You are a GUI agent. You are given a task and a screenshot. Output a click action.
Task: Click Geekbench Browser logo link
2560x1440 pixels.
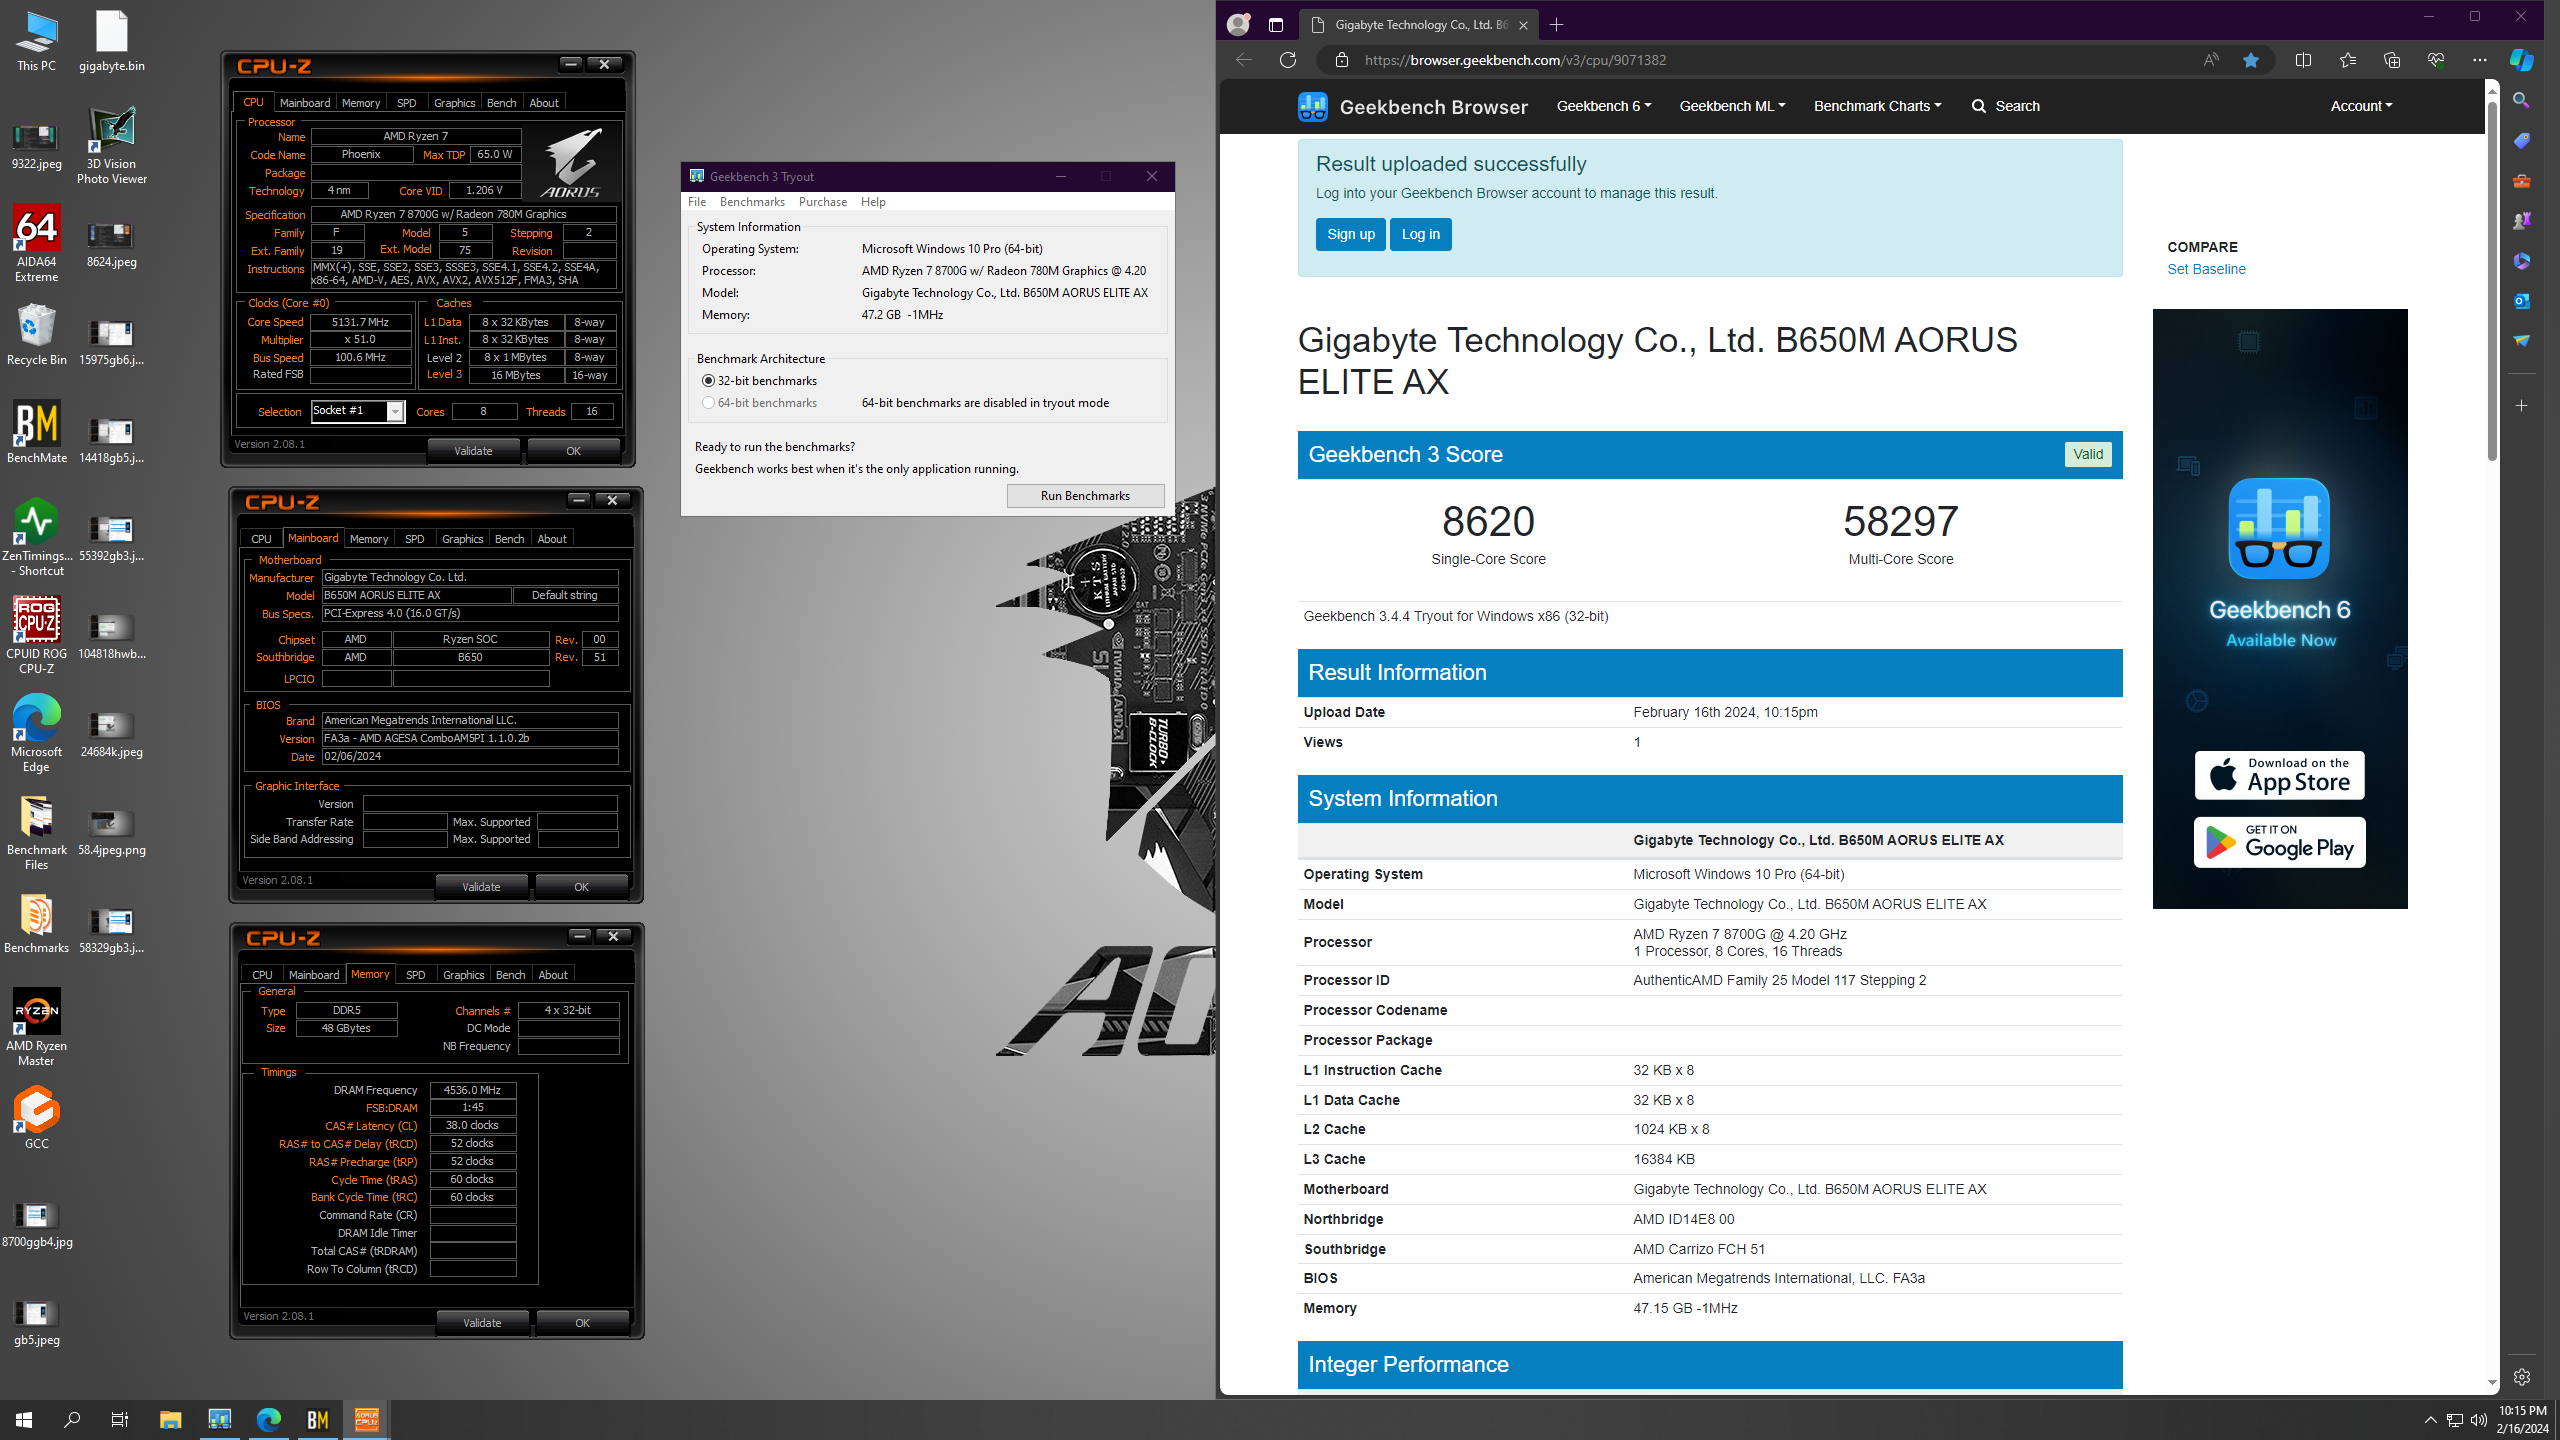coord(1412,106)
